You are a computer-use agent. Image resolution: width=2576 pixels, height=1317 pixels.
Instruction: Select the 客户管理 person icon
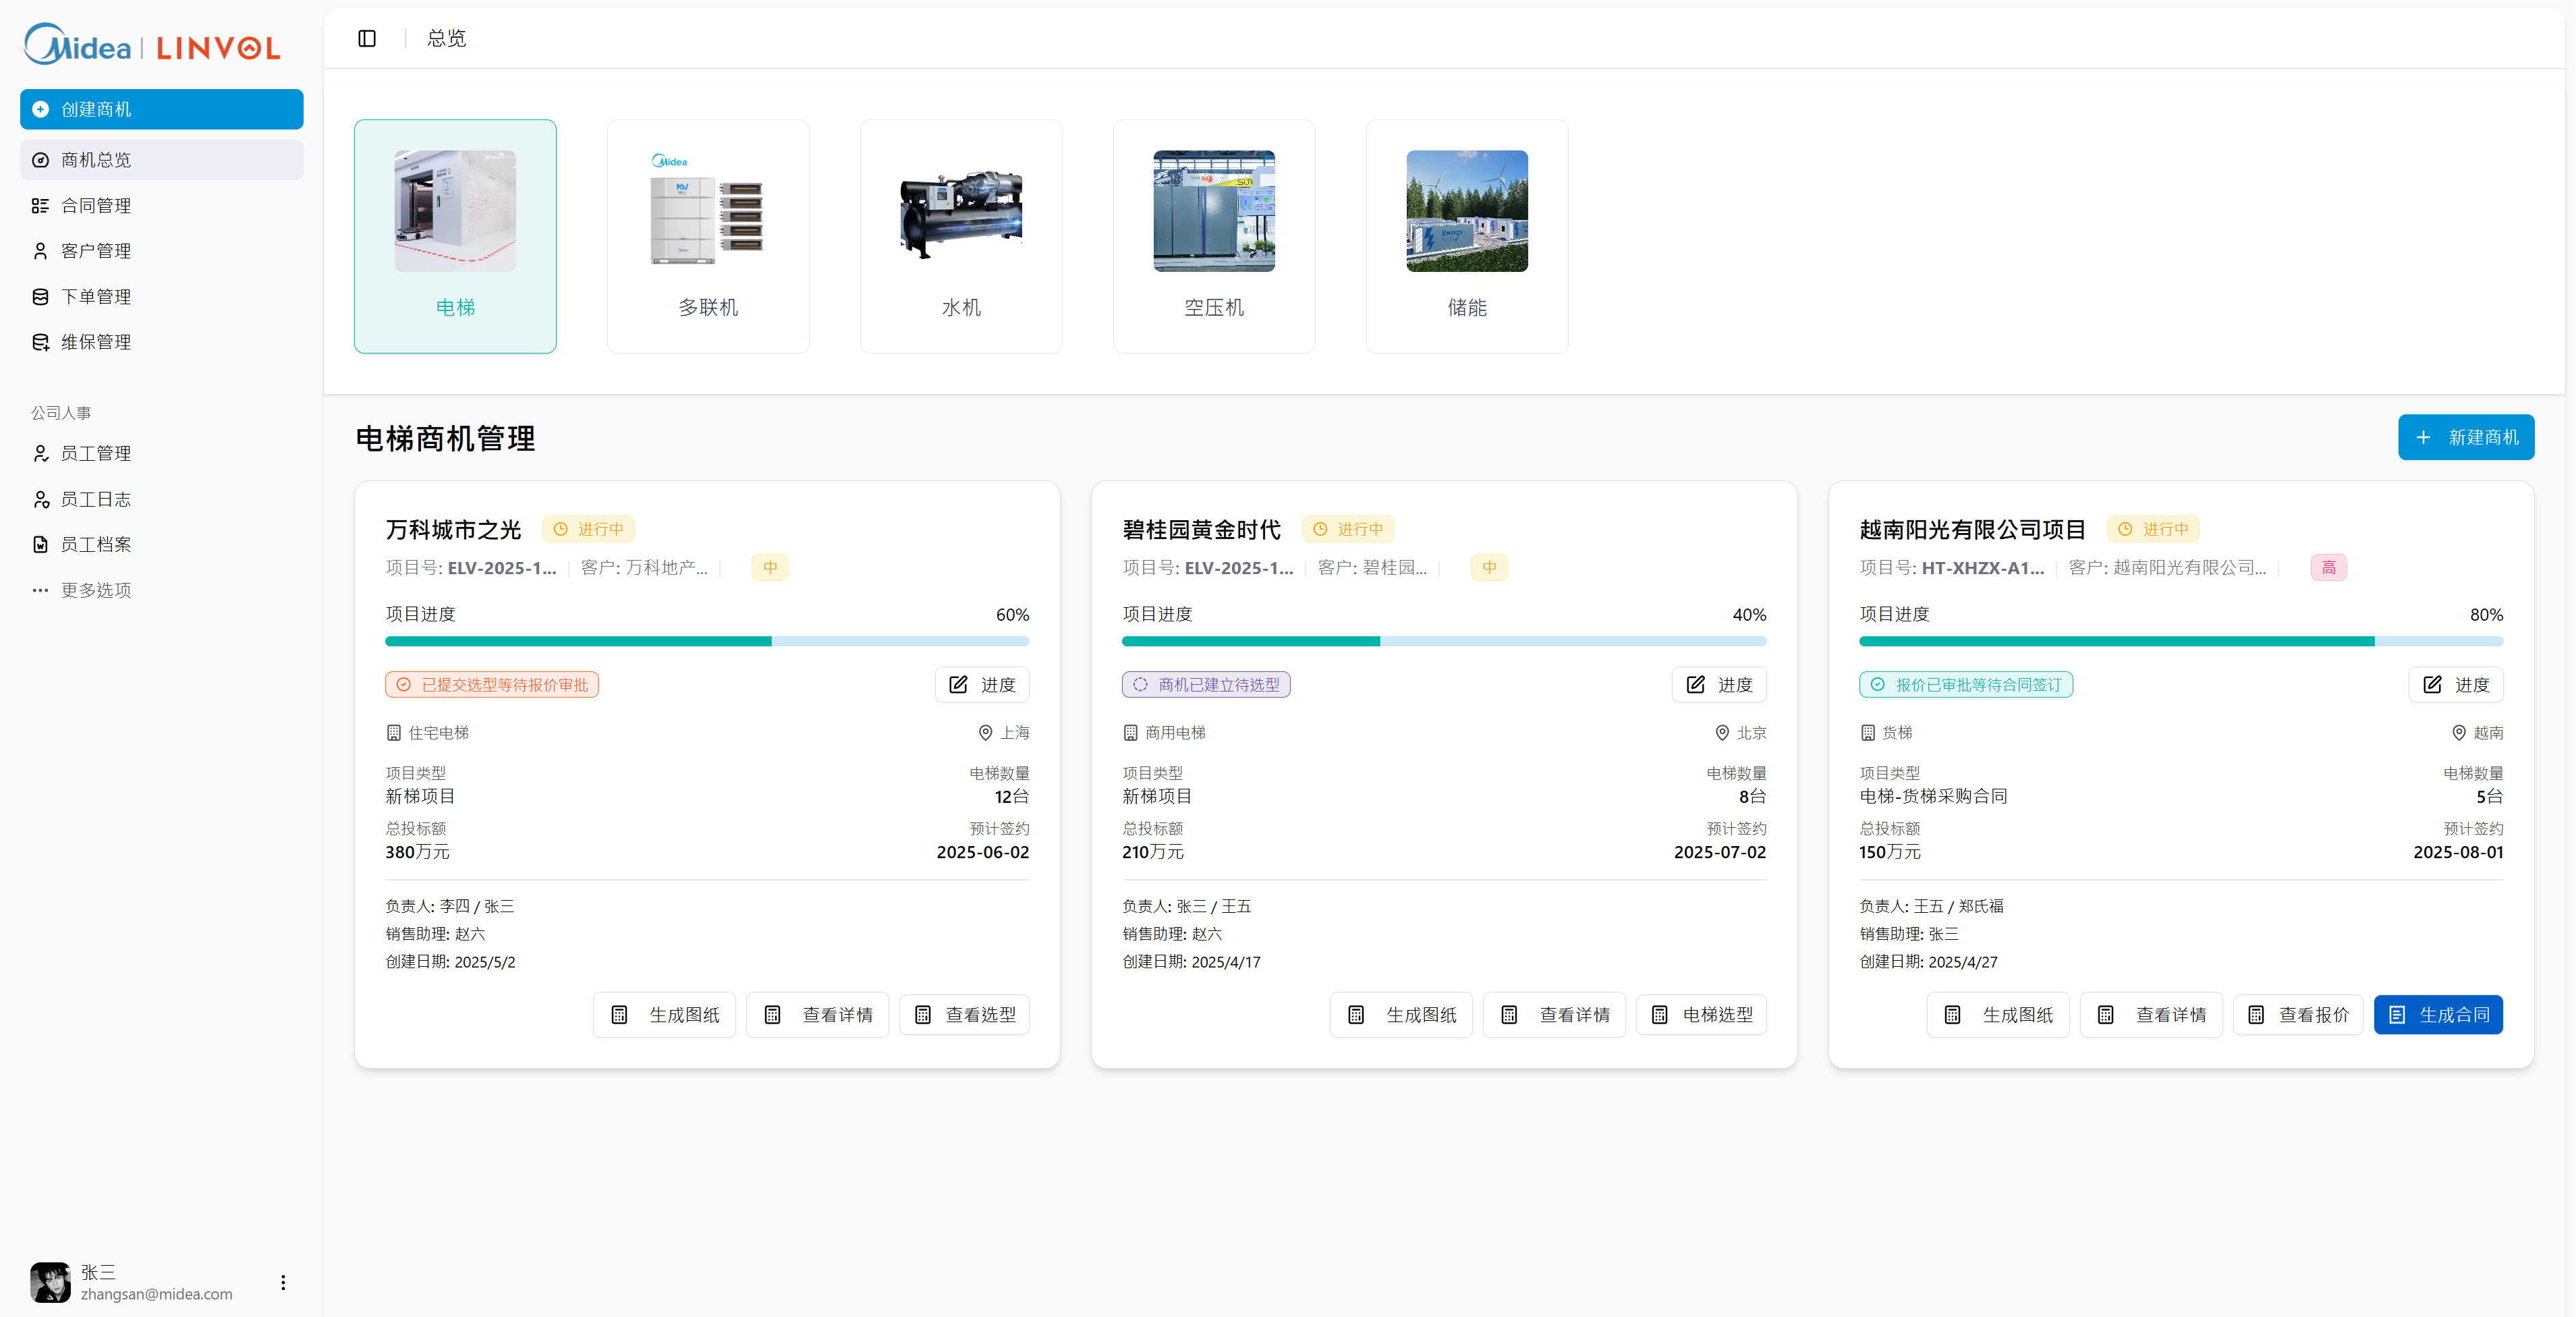pos(40,250)
